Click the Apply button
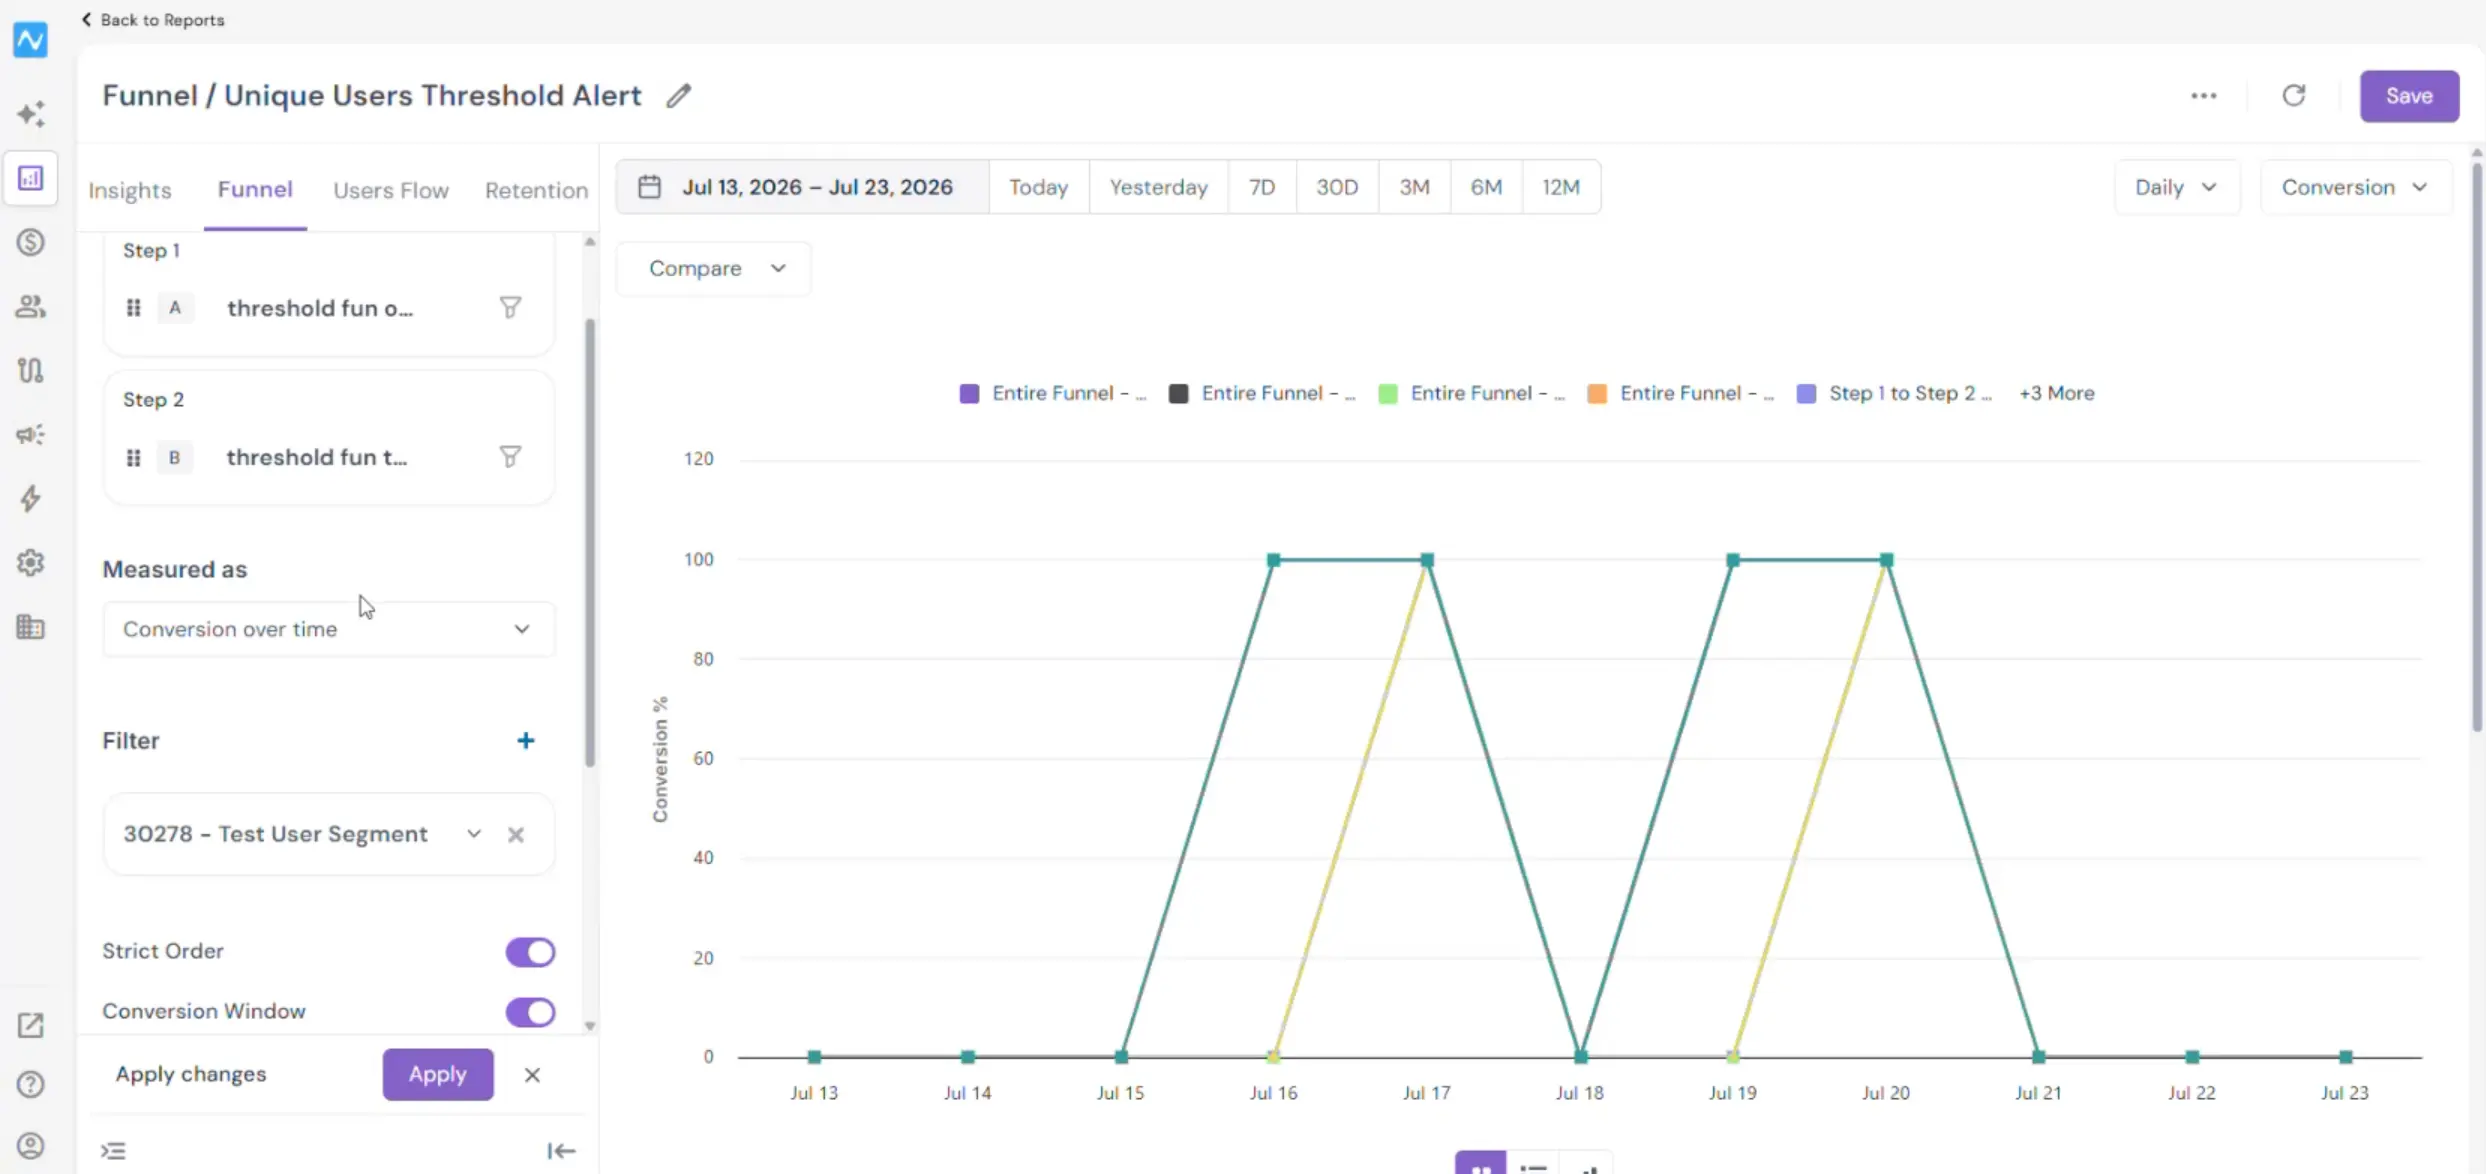Screen dimensions: 2486x1174 pyautogui.click(x=438, y=1074)
